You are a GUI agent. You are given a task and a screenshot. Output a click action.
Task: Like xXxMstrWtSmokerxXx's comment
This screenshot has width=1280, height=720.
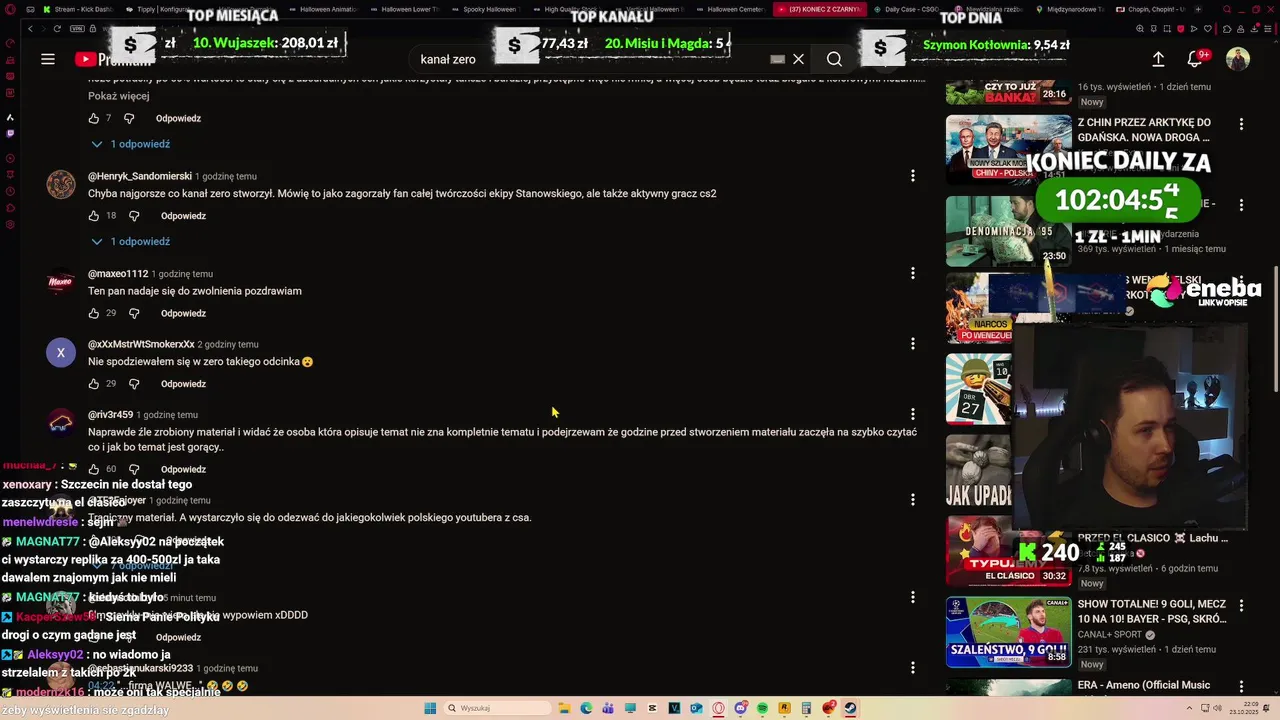coord(94,384)
